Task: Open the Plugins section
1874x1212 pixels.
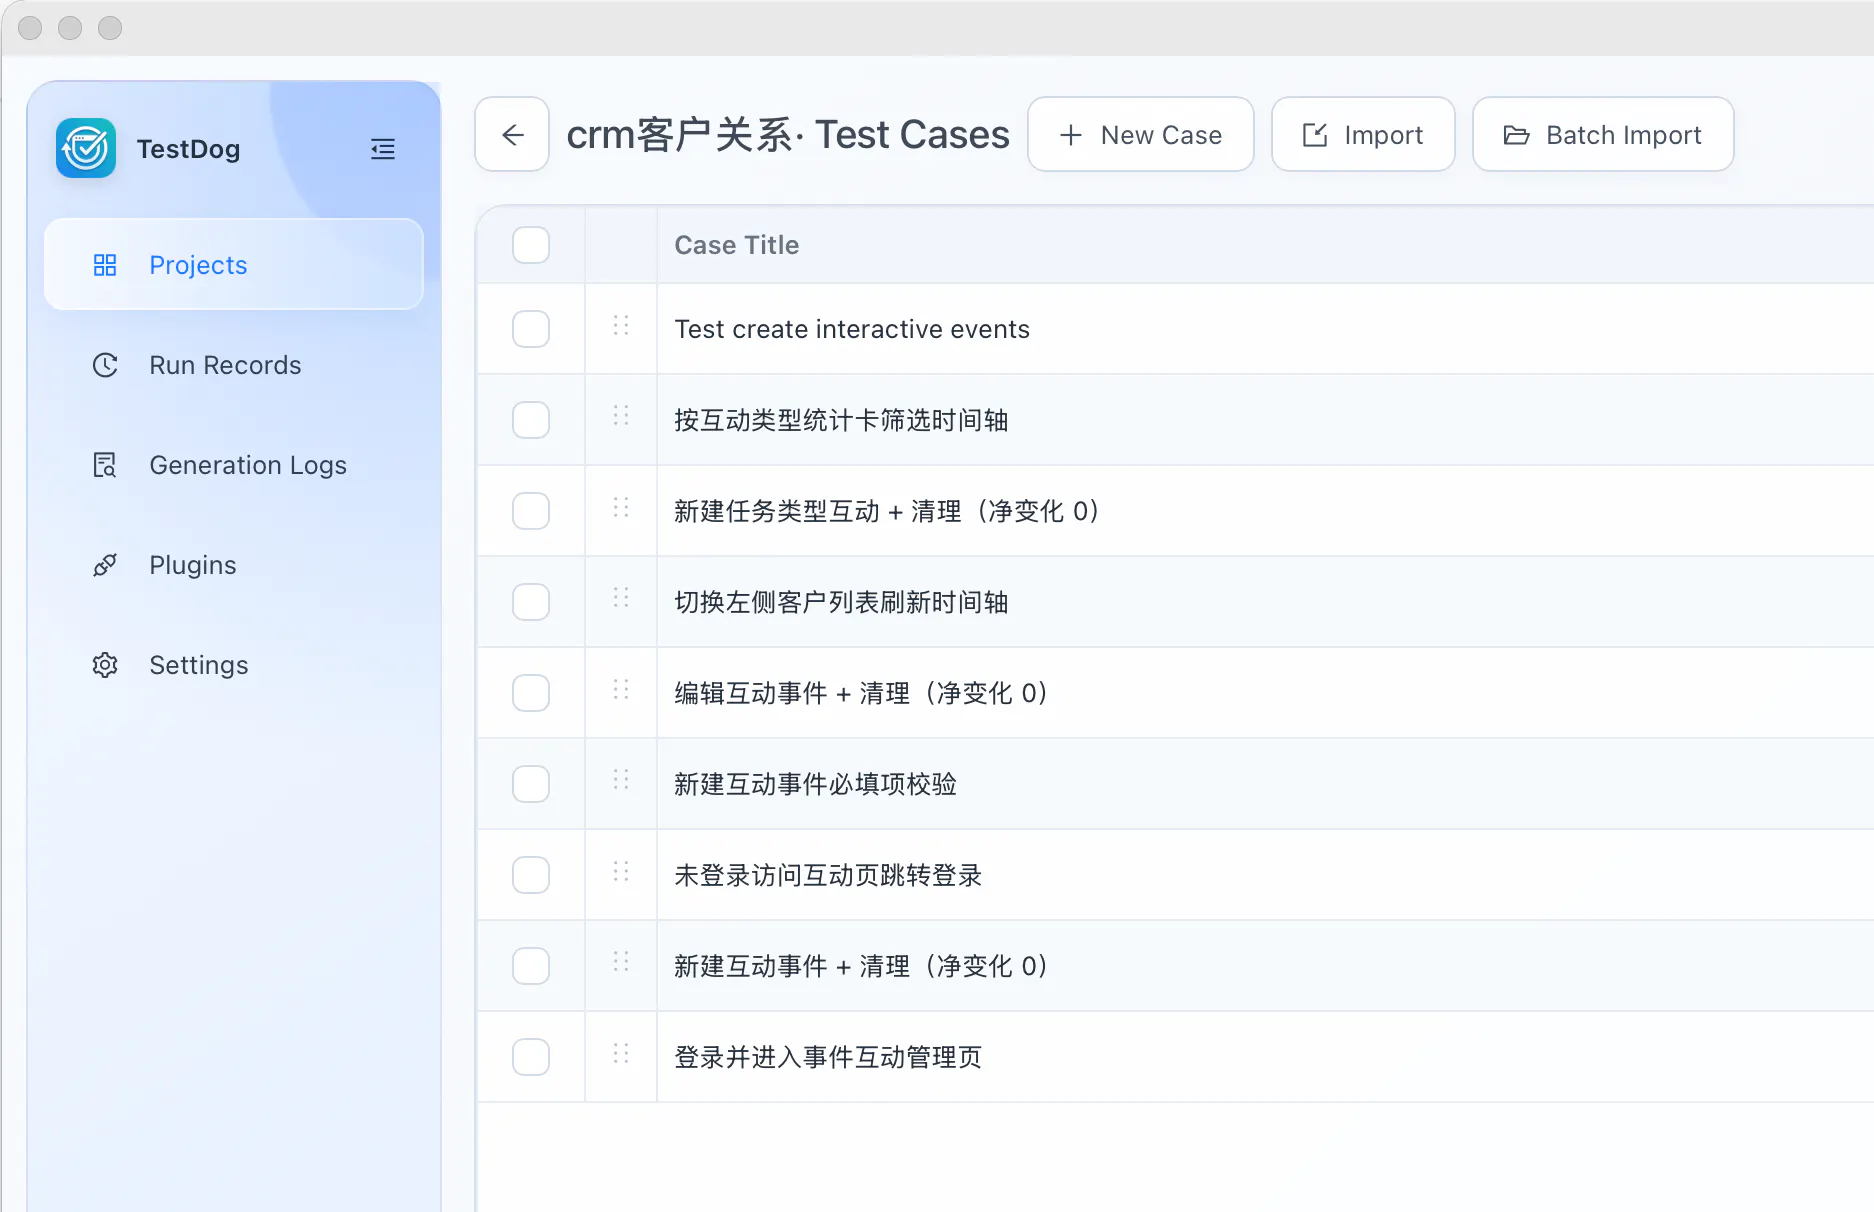Action: coord(234,565)
